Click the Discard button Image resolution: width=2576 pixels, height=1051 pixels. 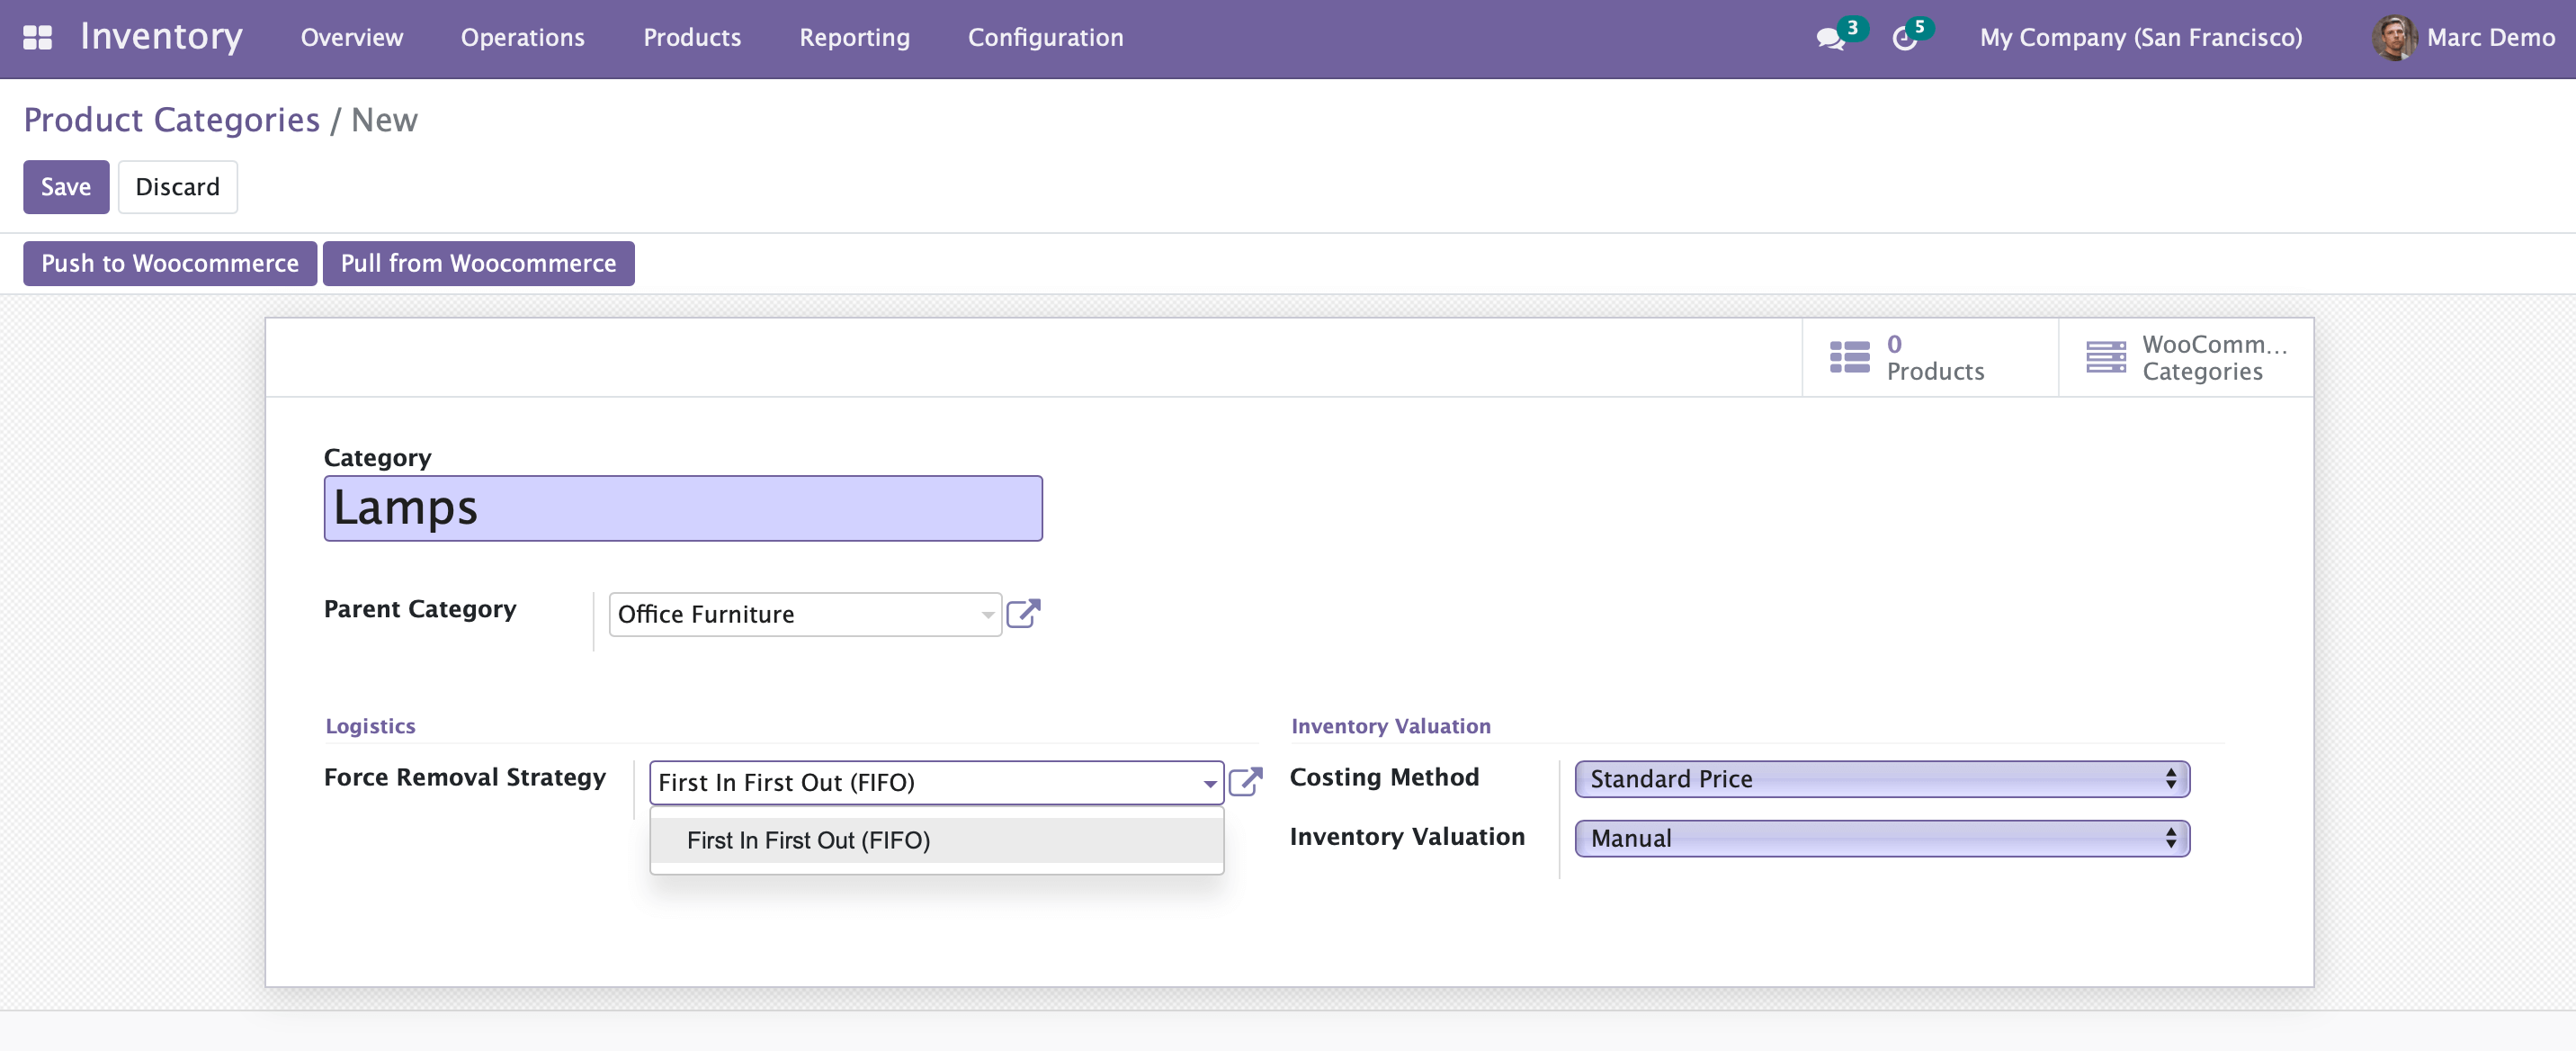[x=177, y=187]
